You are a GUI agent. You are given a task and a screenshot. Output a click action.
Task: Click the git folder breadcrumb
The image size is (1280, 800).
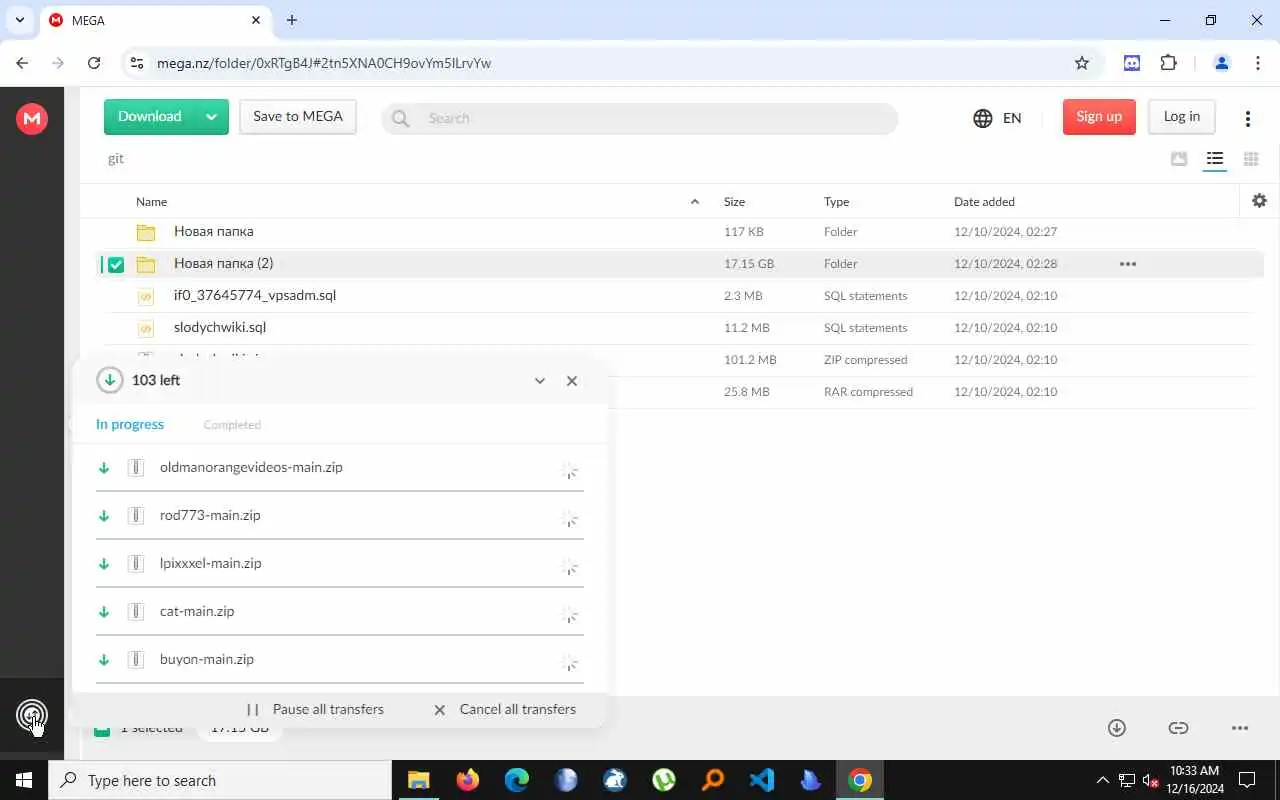116,159
